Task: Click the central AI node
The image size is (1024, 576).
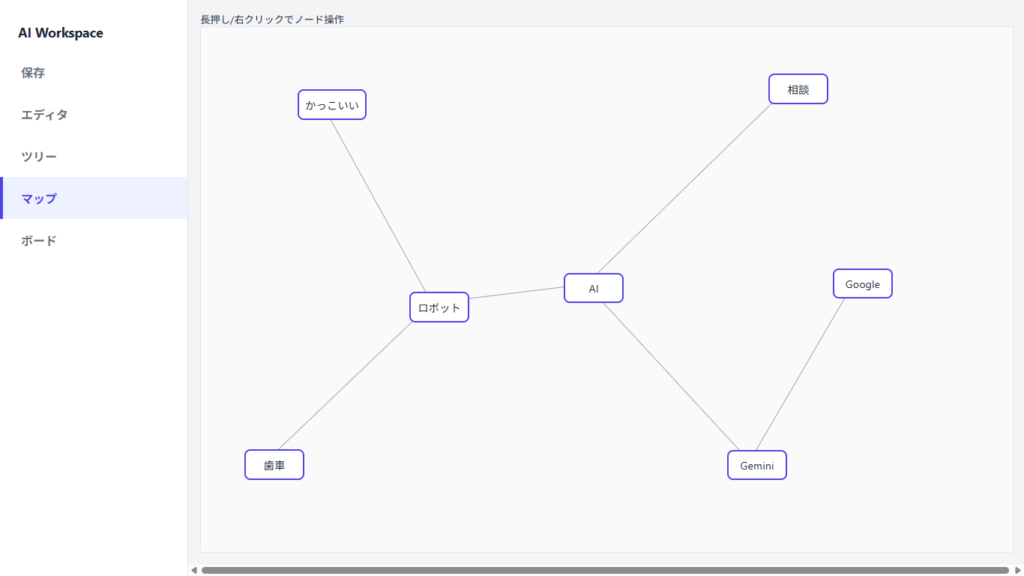Action: [593, 288]
